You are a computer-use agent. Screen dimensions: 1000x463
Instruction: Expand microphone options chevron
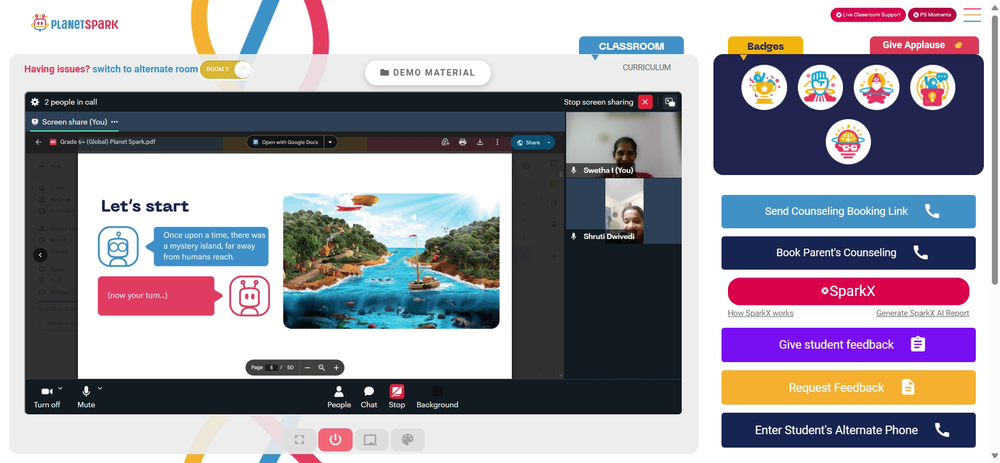[x=100, y=388]
